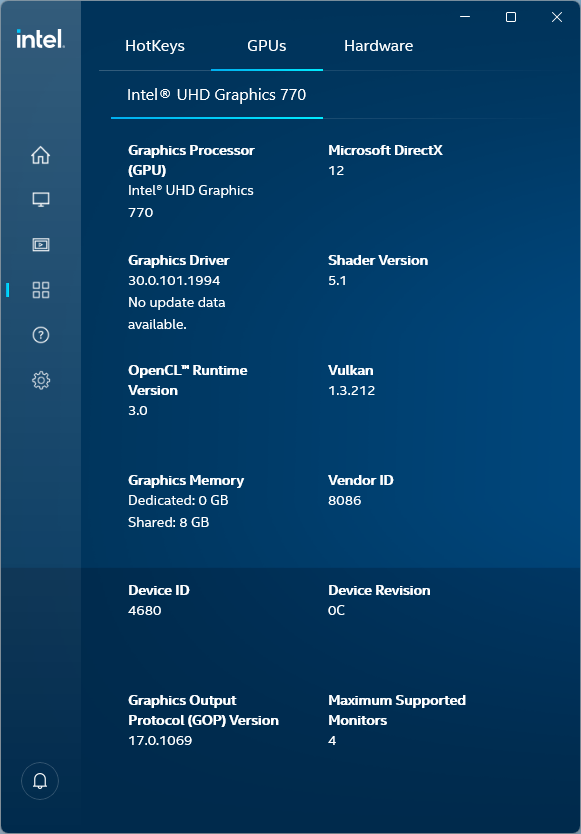Click the Maximum Supported Monitors value 4

coord(332,741)
